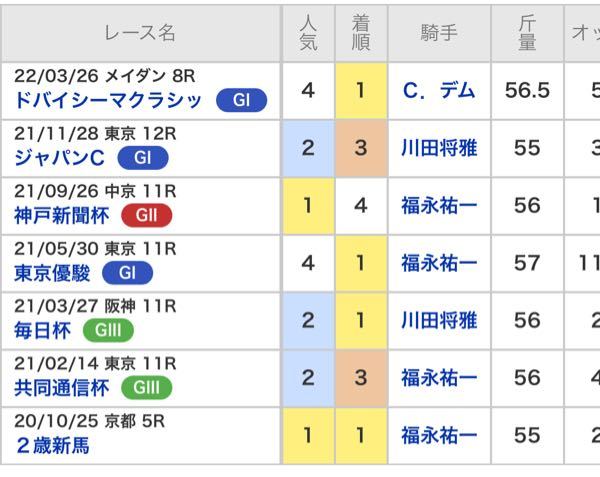Click the GI badge beside ジャパンC

point(142,158)
